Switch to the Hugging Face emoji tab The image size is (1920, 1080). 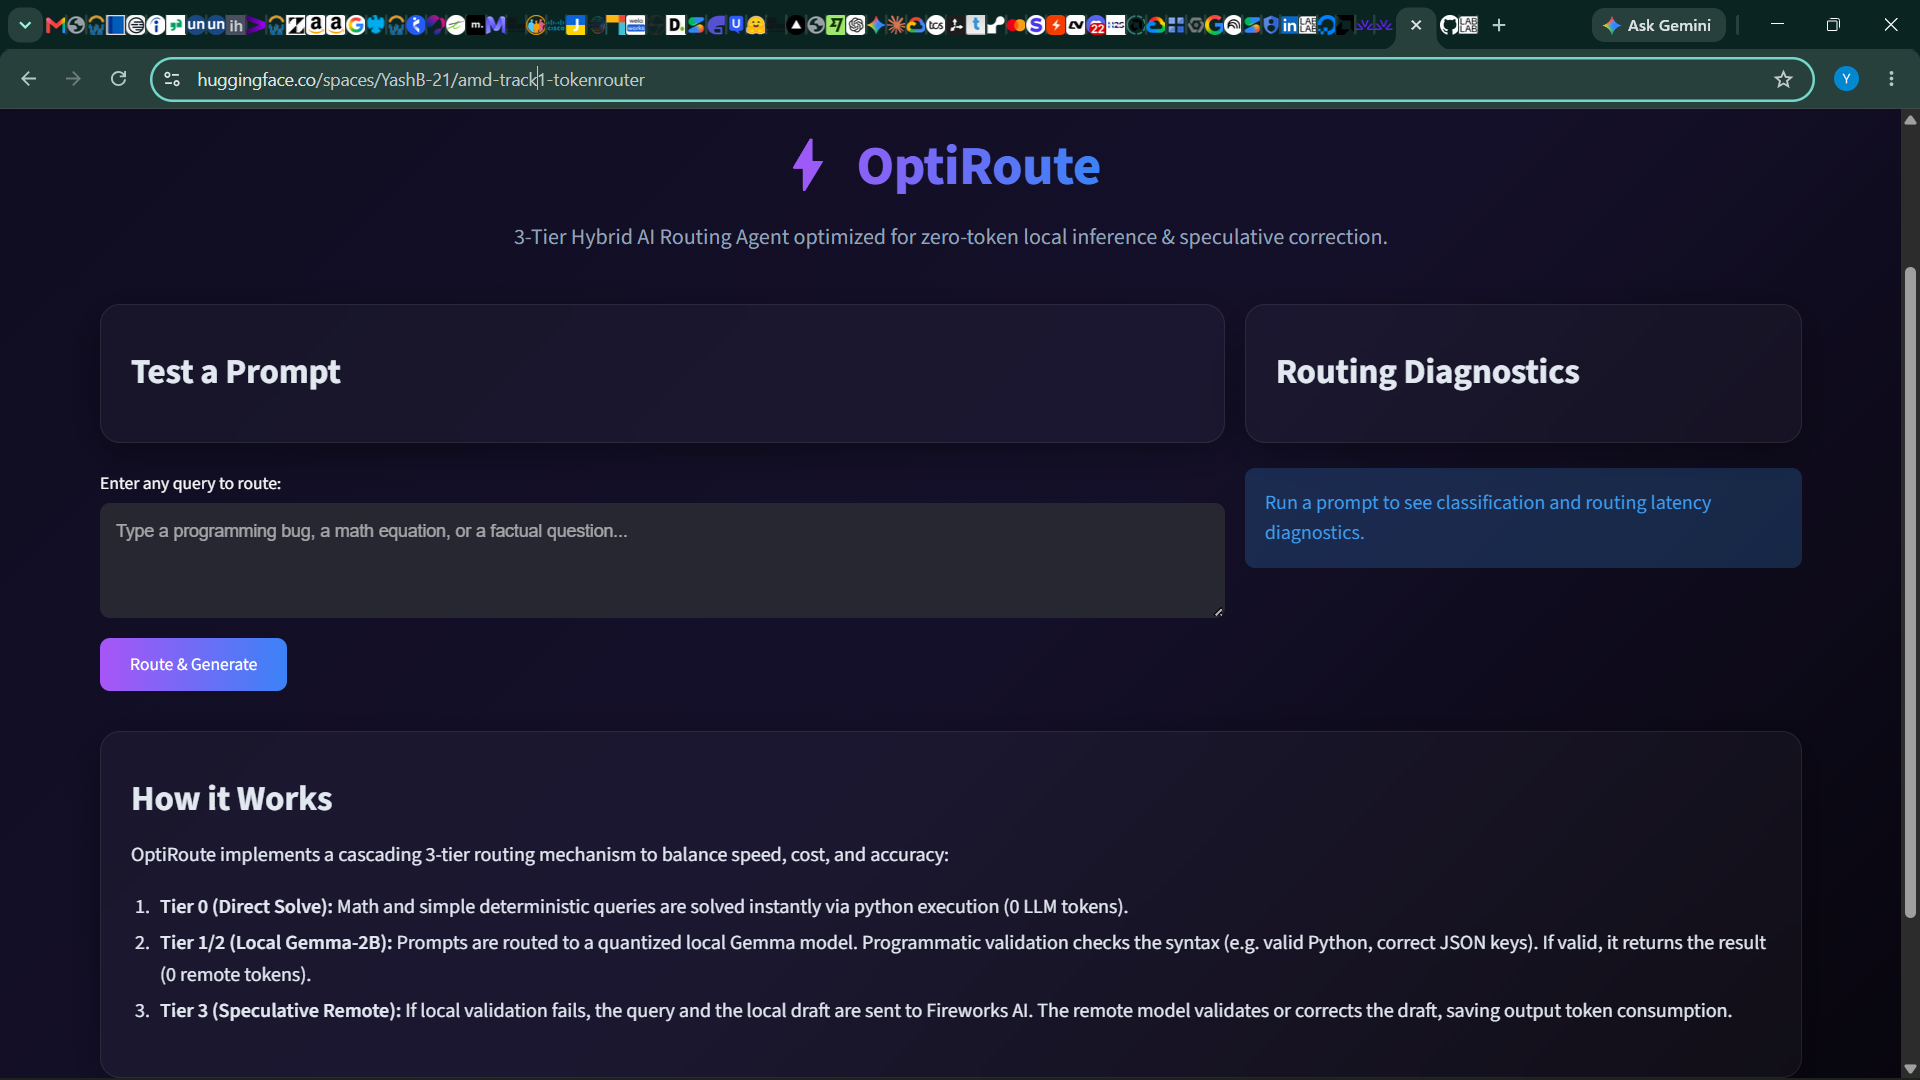pyautogui.click(x=755, y=25)
